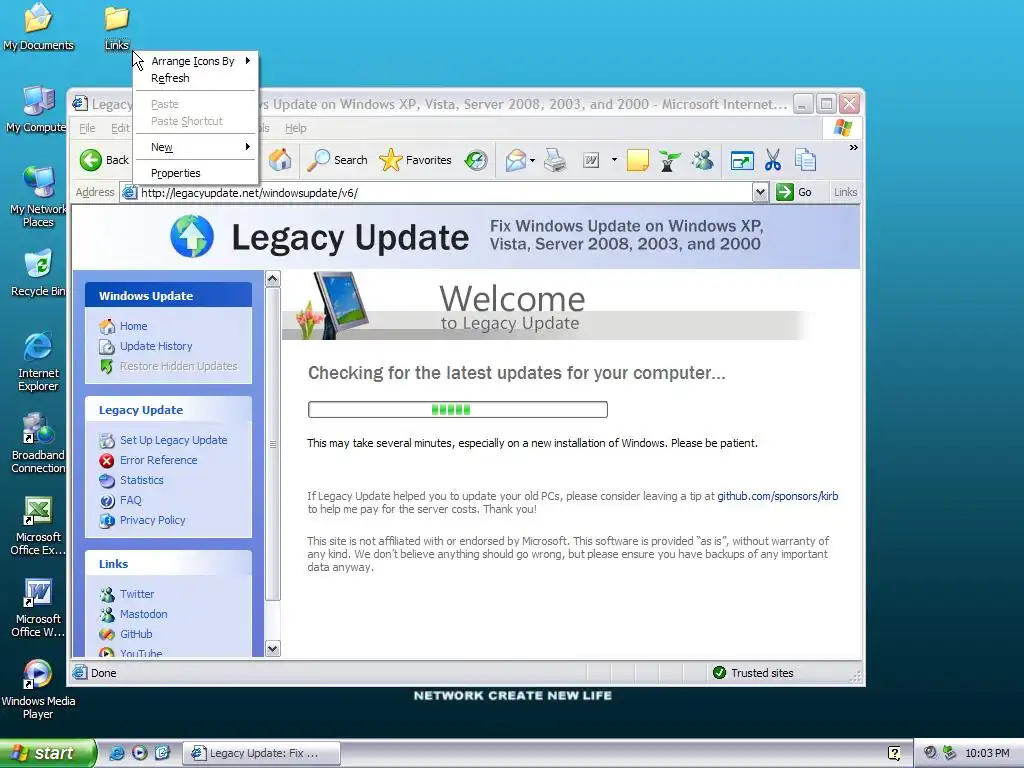Screen dimensions: 1024x768
Task: Open the Word edit icon dropdown arrow
Action: 614,159
